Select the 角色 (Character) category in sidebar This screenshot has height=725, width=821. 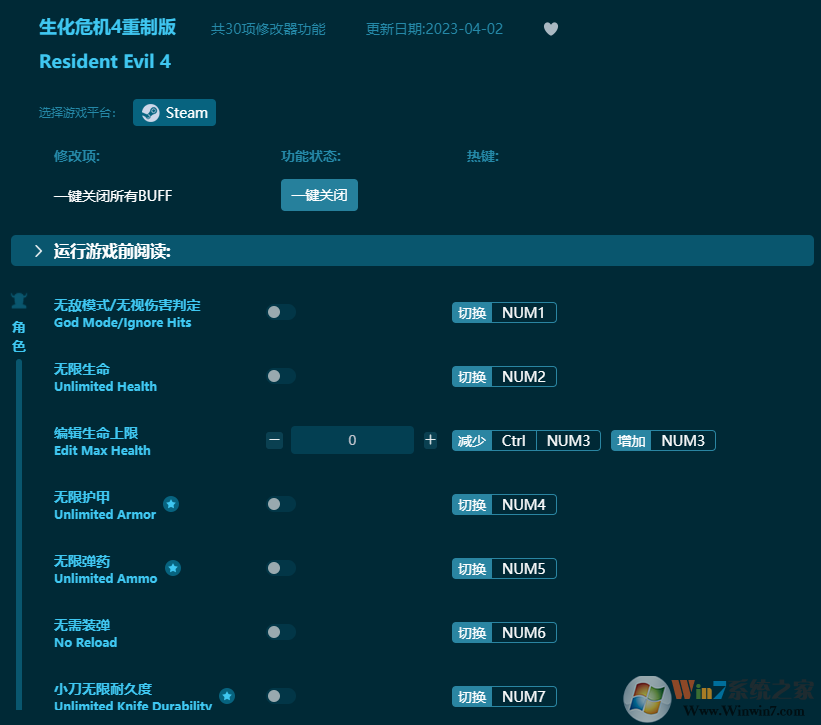pos(18,335)
